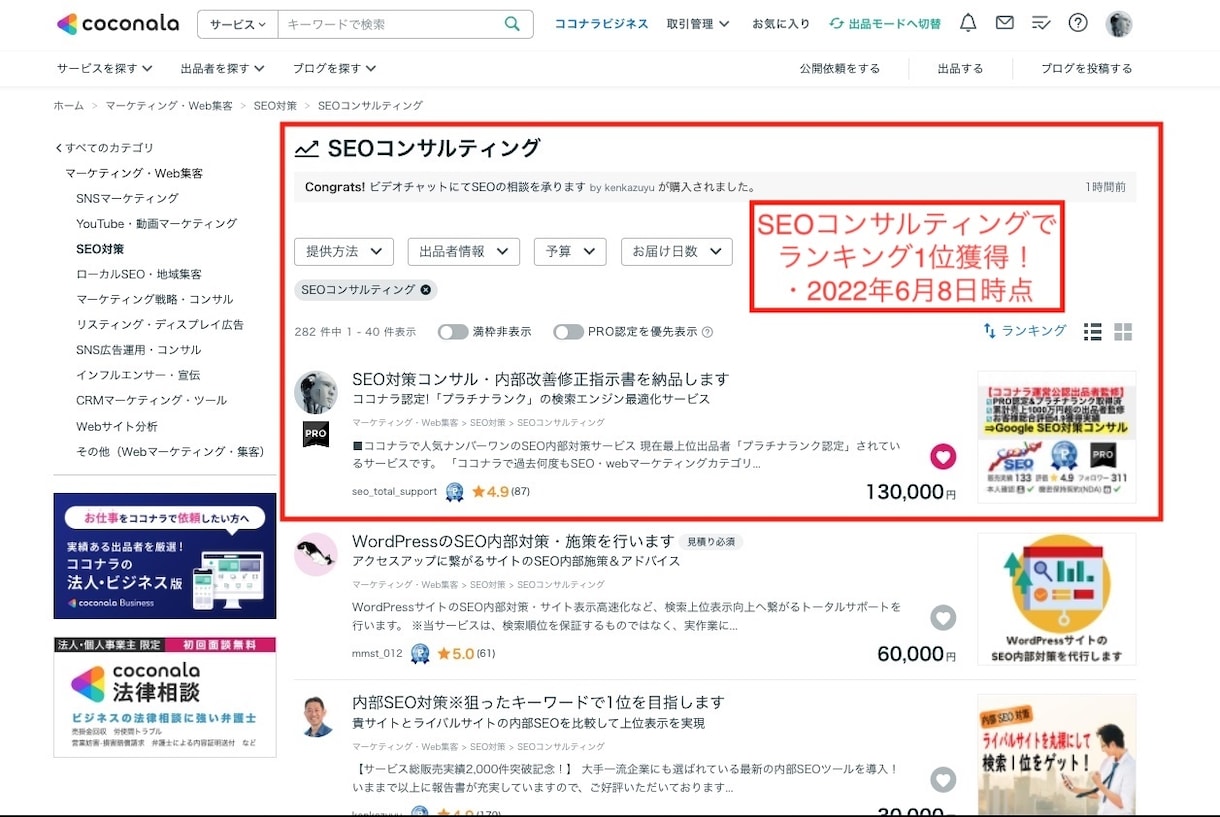Click the 内部SEO対策 seller portrait avatar

[317, 717]
